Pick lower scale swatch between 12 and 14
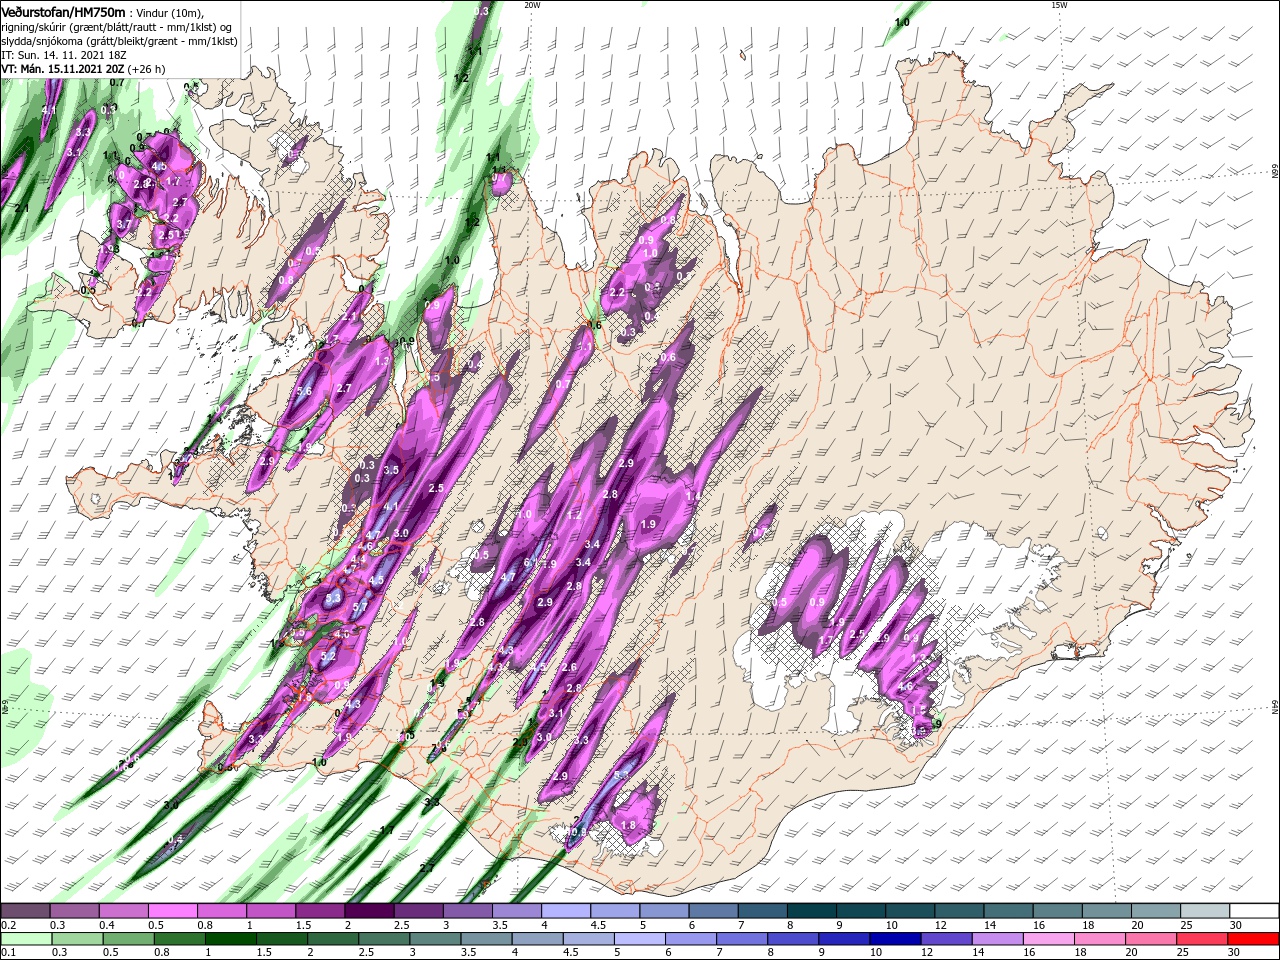The height and width of the screenshot is (960, 1280). tap(945, 939)
